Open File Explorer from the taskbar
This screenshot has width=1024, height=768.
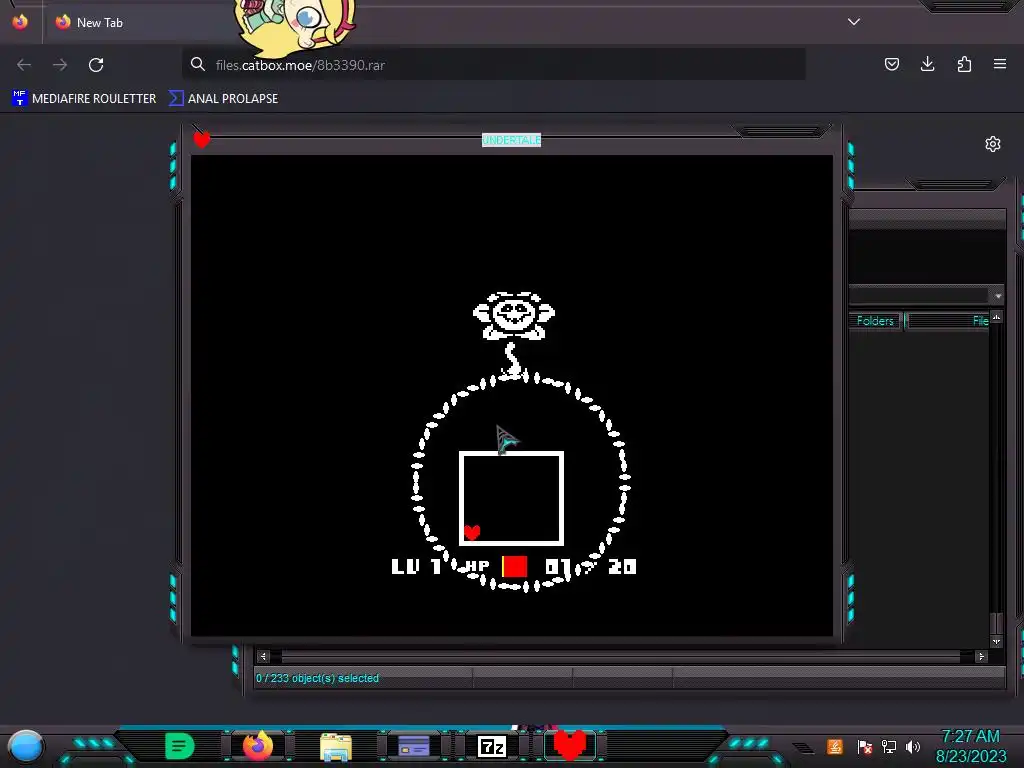pyautogui.click(x=336, y=746)
